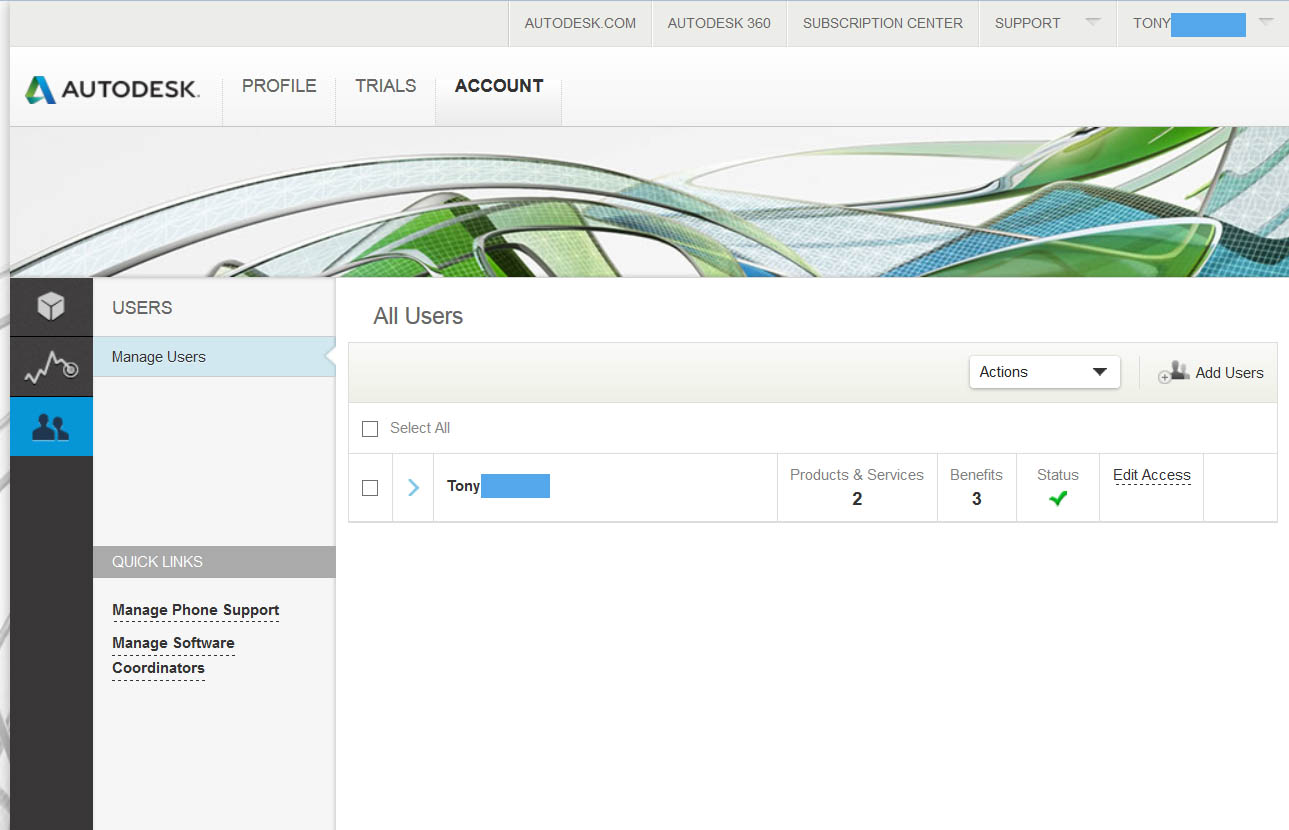
Task: Expand the Tony user row chevron
Action: 413,488
